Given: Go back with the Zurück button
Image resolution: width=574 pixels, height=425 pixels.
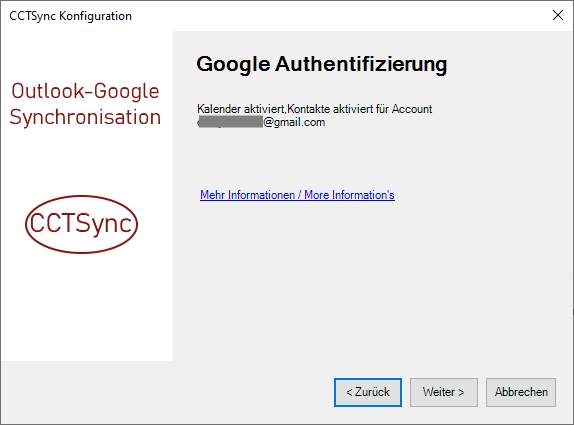Looking at the screenshot, I should point(368,392).
